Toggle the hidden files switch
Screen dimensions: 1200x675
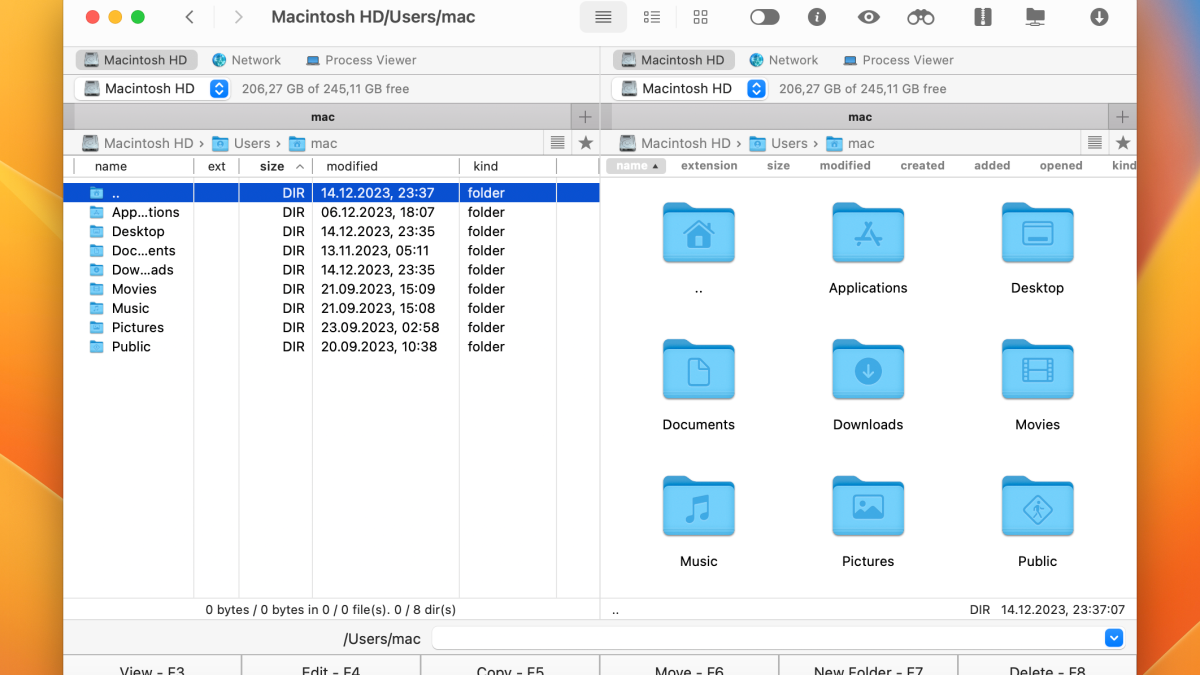coord(764,17)
